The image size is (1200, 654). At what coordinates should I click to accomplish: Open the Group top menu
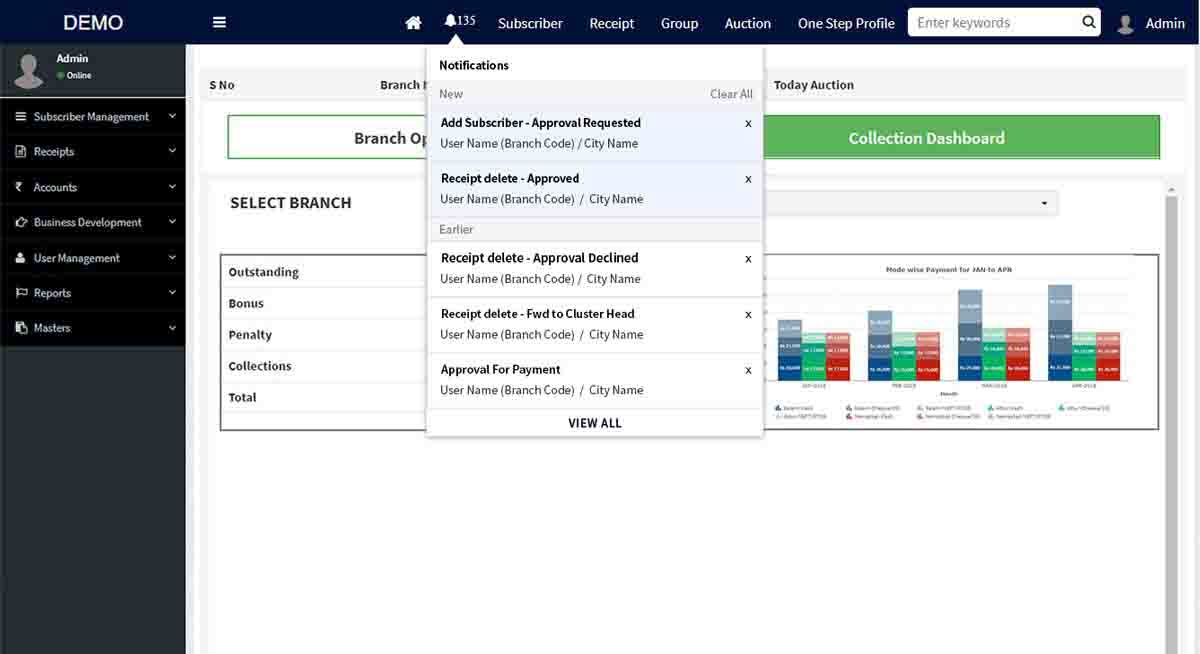(679, 23)
